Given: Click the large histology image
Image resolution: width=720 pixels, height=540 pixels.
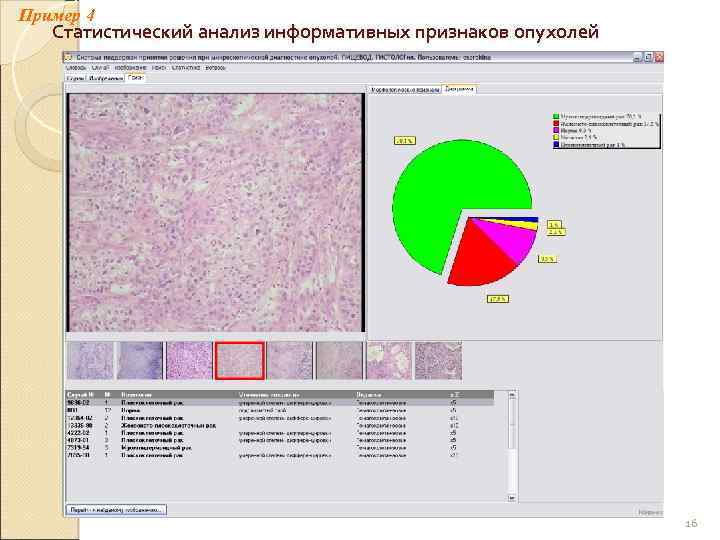Looking at the screenshot, I should pyautogui.click(x=216, y=212).
